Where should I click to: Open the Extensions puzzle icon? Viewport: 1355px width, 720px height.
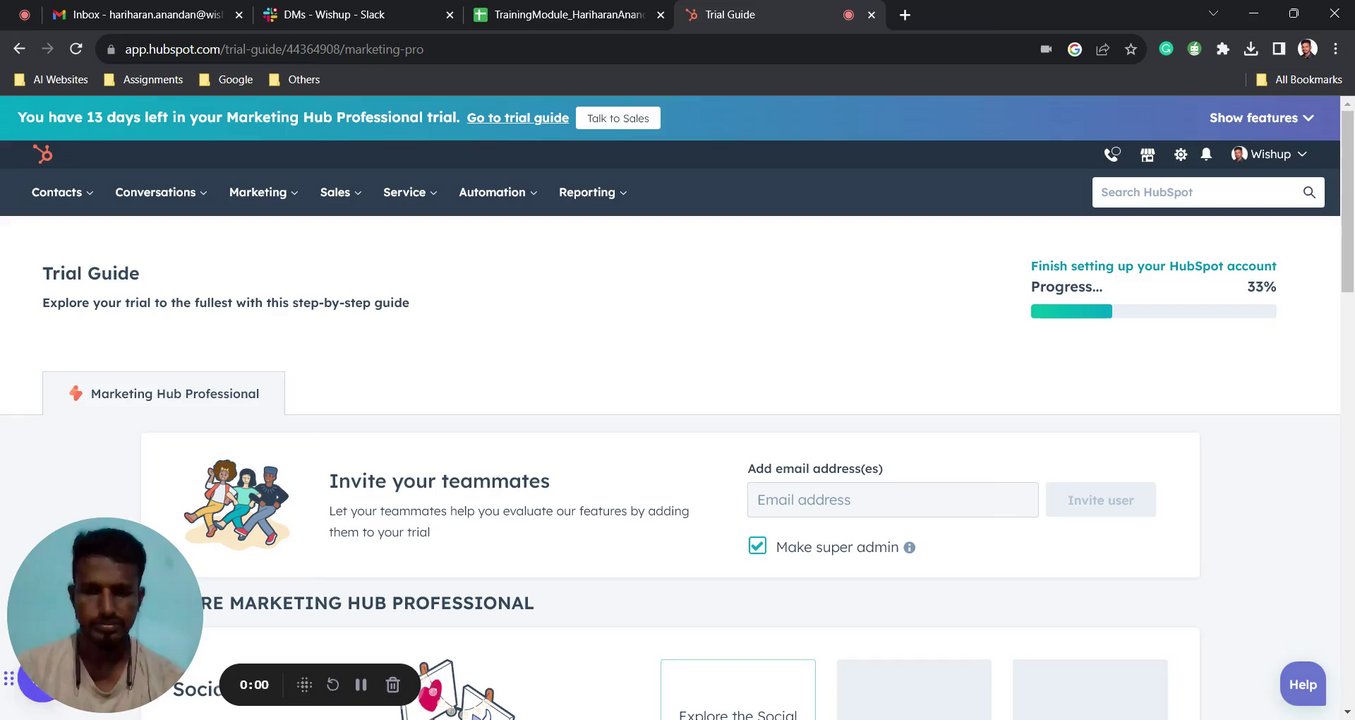[1222, 48]
